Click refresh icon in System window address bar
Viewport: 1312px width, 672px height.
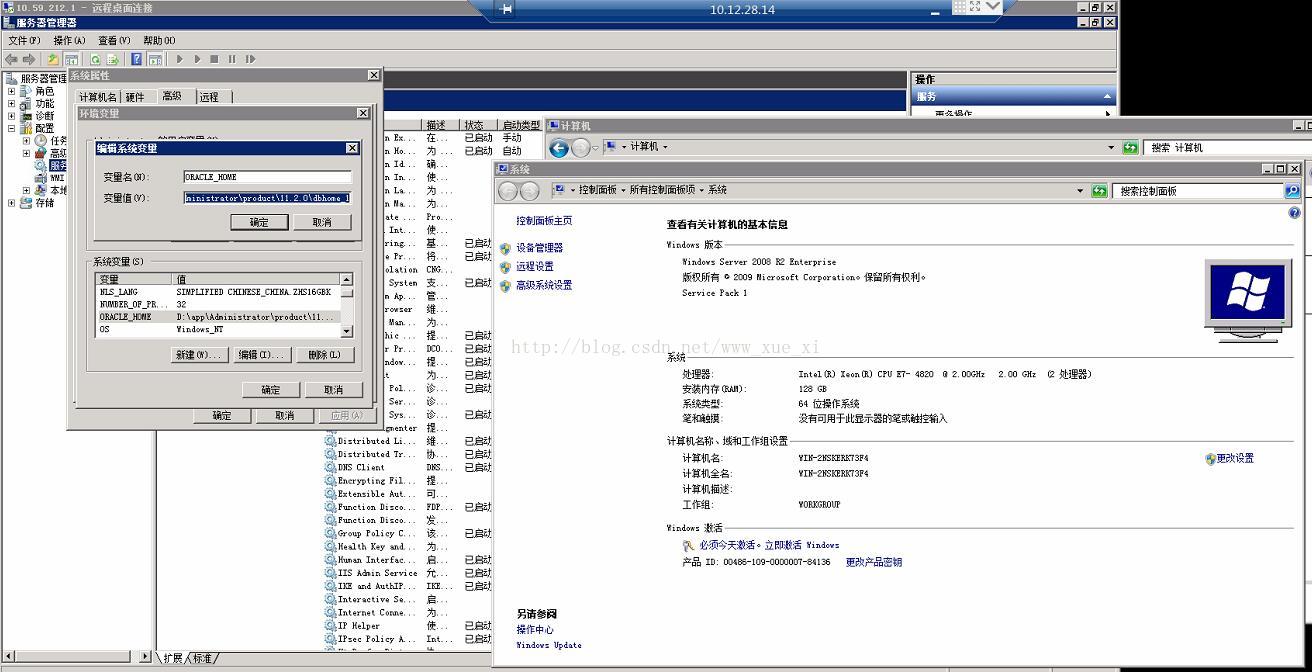coord(1099,190)
